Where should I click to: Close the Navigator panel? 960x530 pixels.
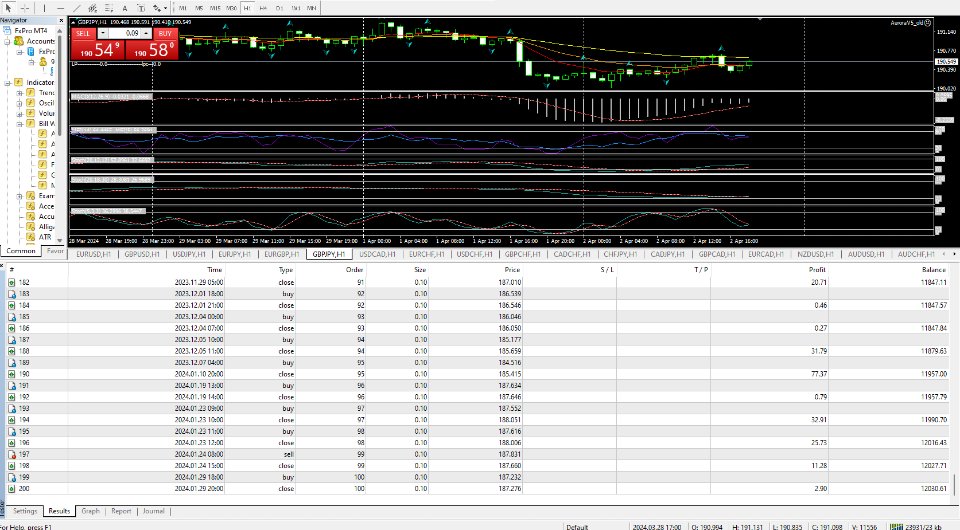click(61, 20)
